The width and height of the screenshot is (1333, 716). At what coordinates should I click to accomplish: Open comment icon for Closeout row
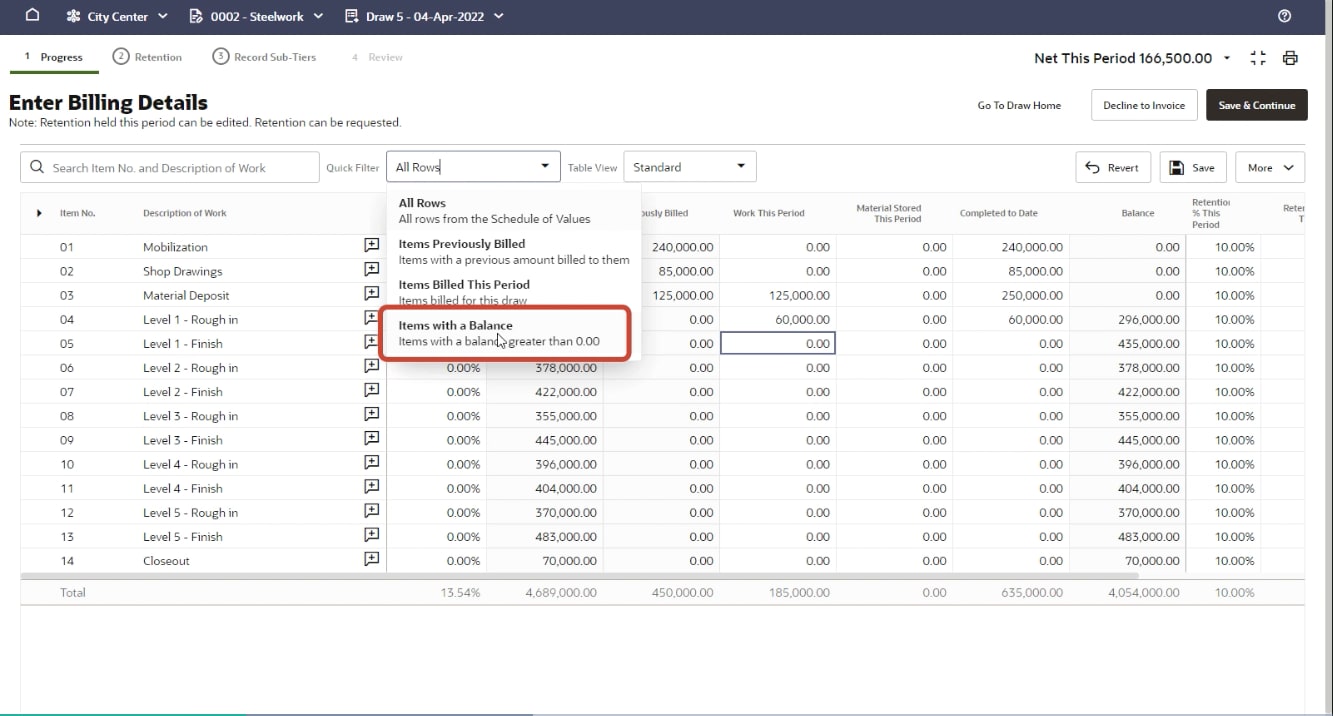pyautogui.click(x=371, y=559)
